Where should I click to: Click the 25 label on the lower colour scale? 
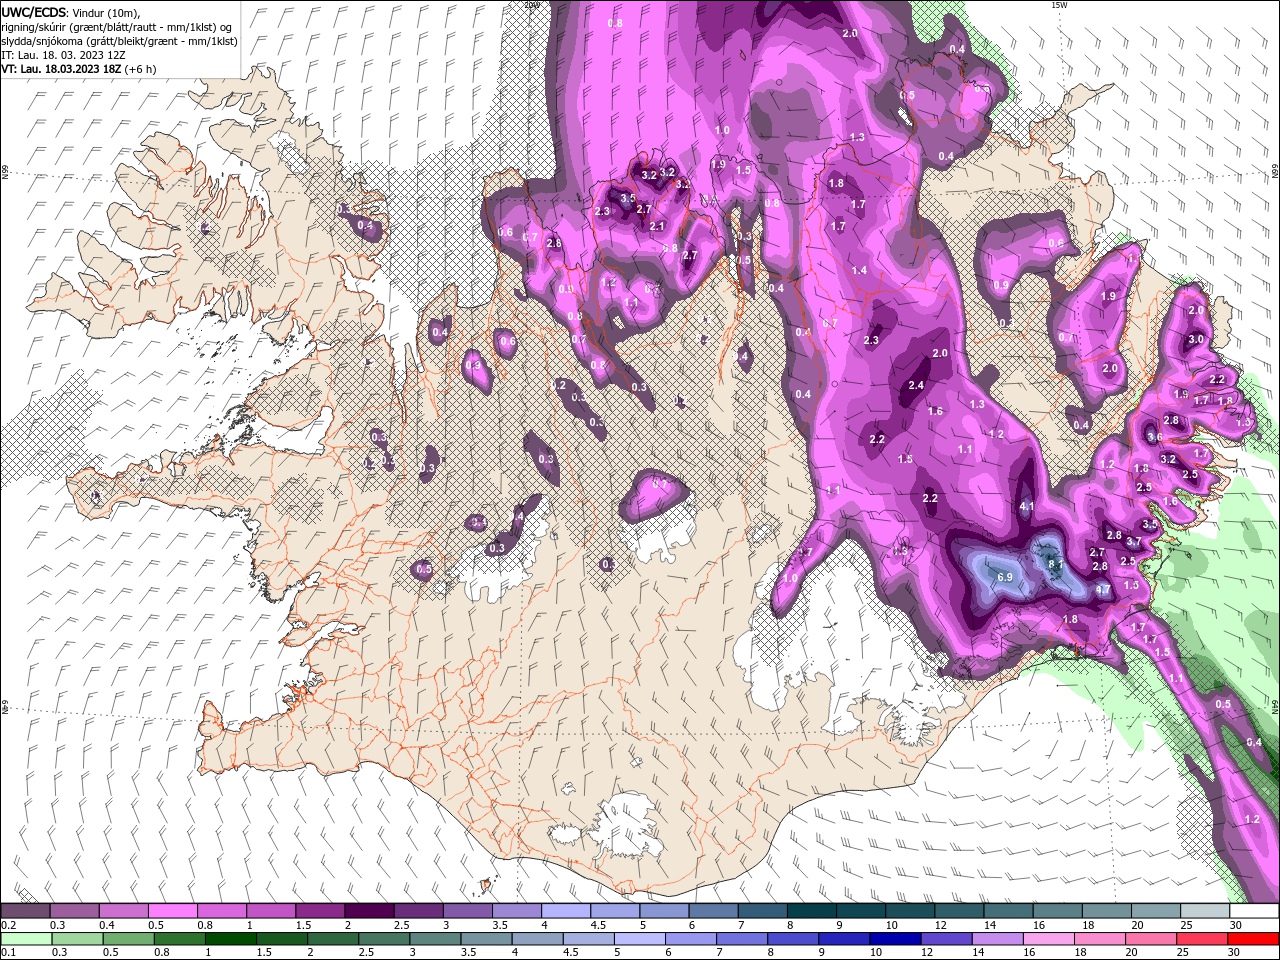(x=1184, y=953)
